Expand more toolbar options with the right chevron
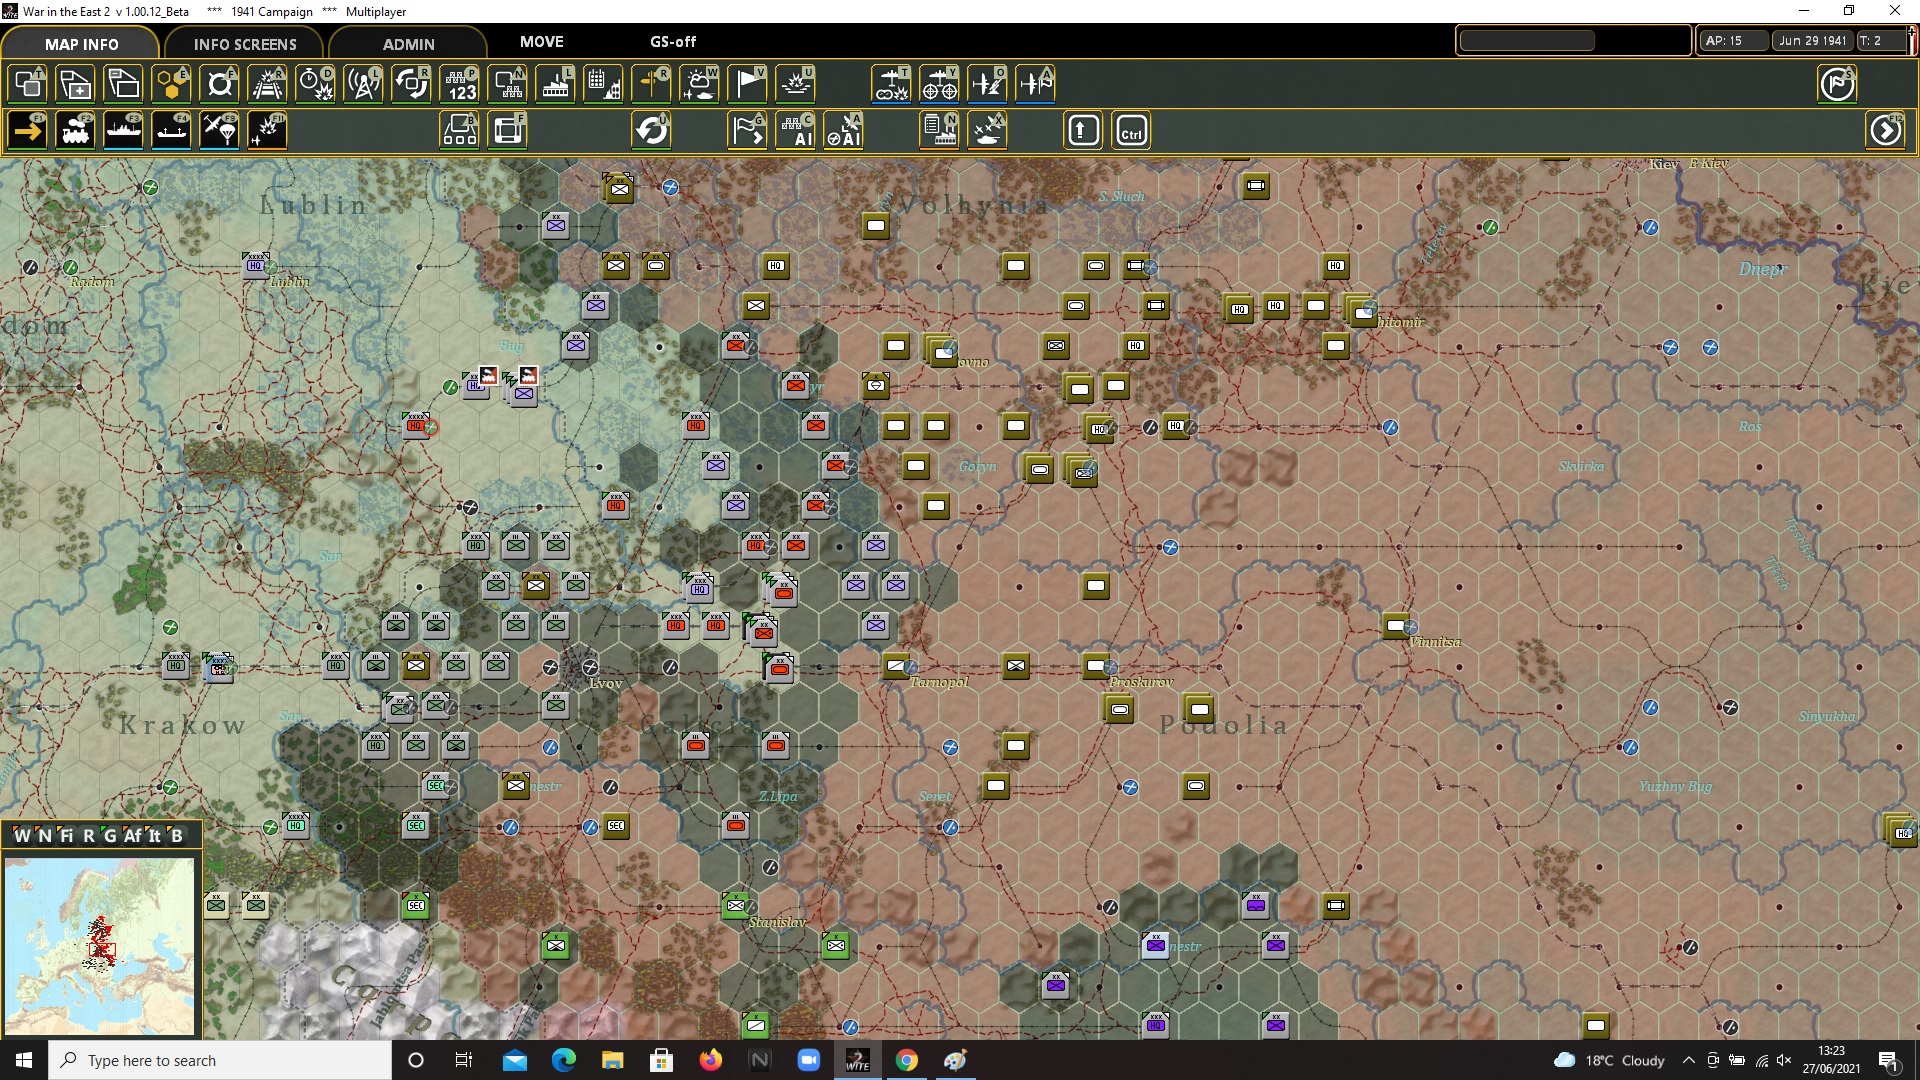1920x1080 pixels. click(x=1886, y=130)
